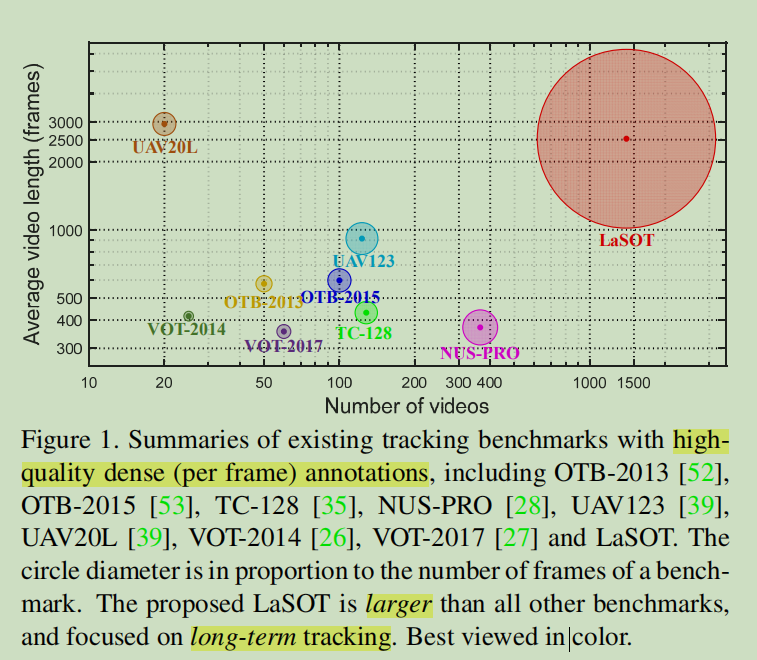Click the large red LaSOT circle
The height and width of the screenshot is (660, 757).
tap(626, 139)
